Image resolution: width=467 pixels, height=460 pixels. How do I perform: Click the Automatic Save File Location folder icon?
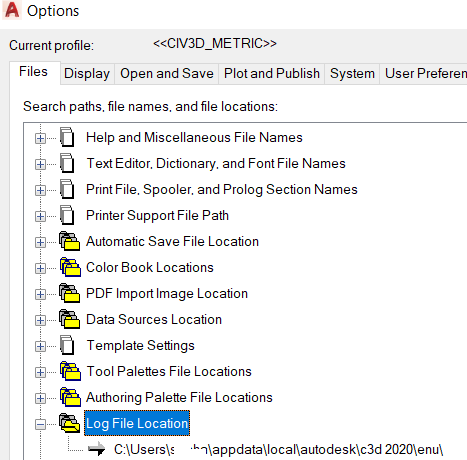(69, 241)
